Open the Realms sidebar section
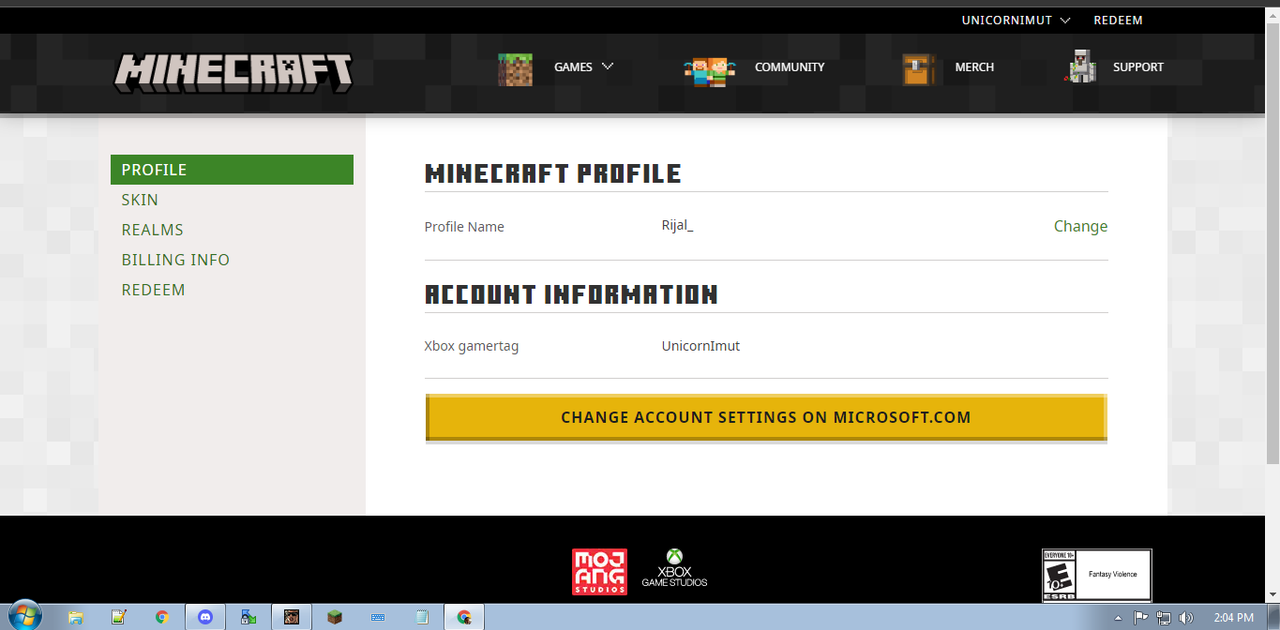 coord(152,230)
